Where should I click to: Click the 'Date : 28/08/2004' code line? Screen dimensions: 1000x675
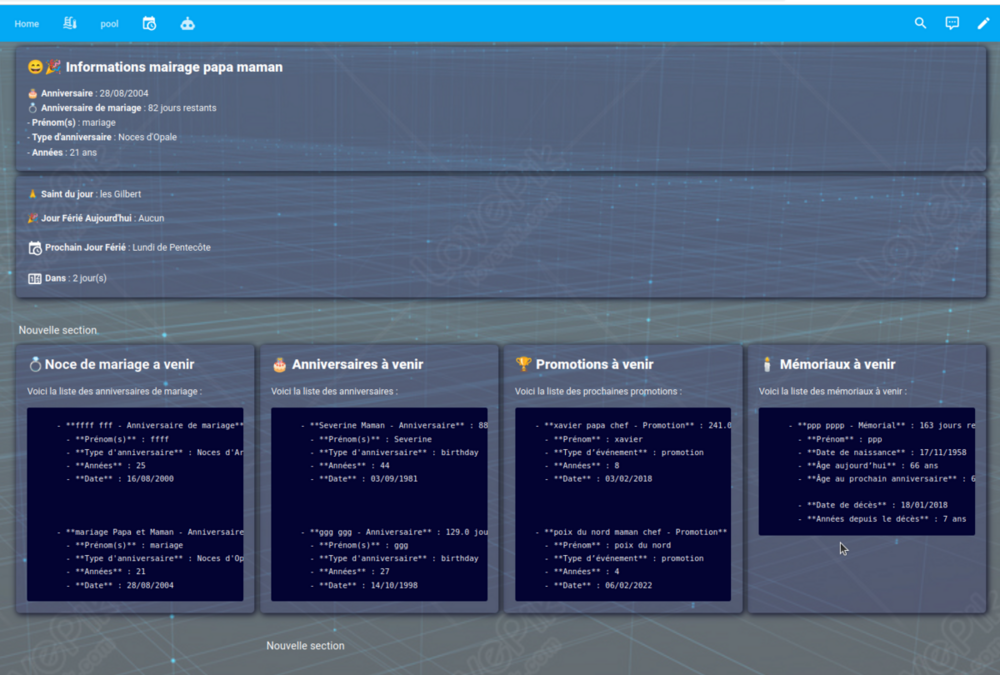[x=120, y=585]
